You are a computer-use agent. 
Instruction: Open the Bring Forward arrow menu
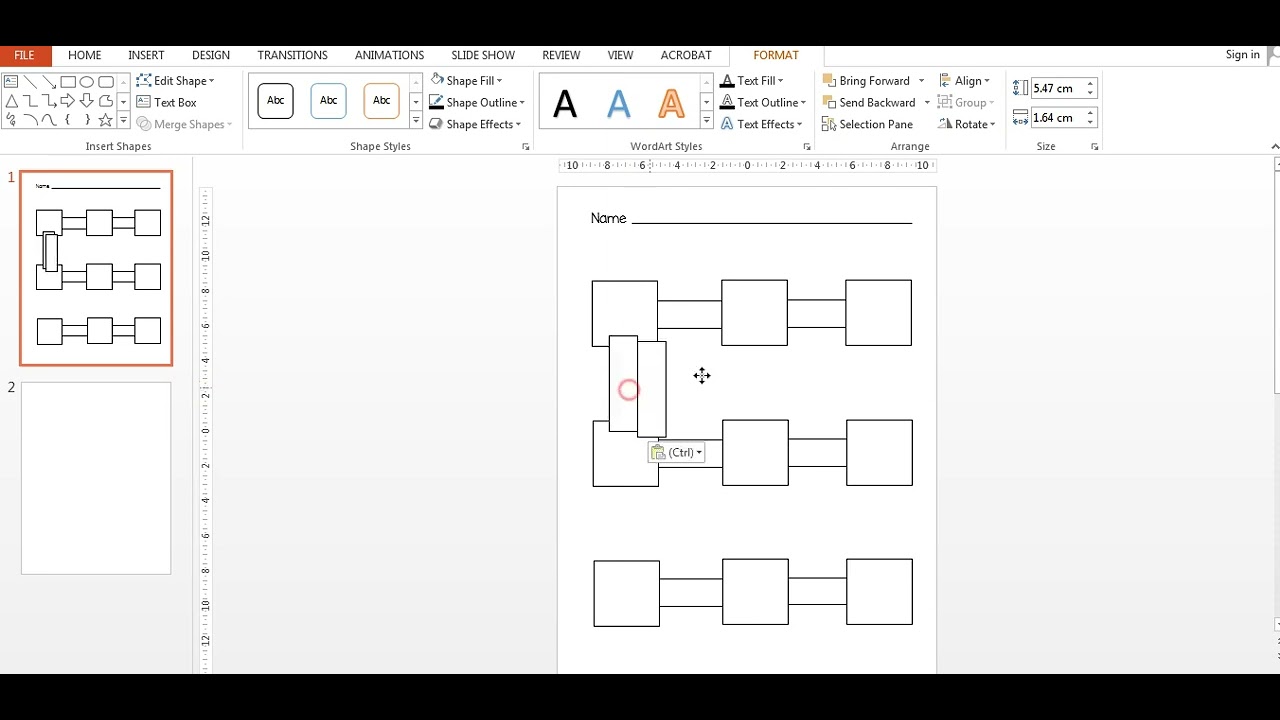[x=921, y=81]
